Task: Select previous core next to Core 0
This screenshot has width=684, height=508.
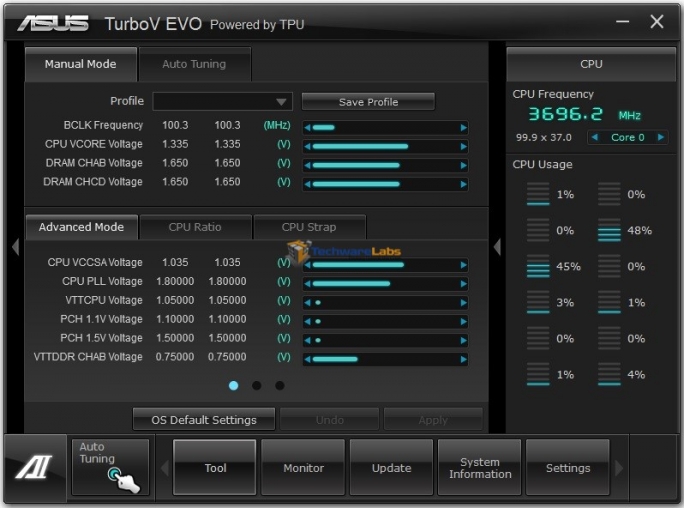Action: pyautogui.click(x=594, y=137)
